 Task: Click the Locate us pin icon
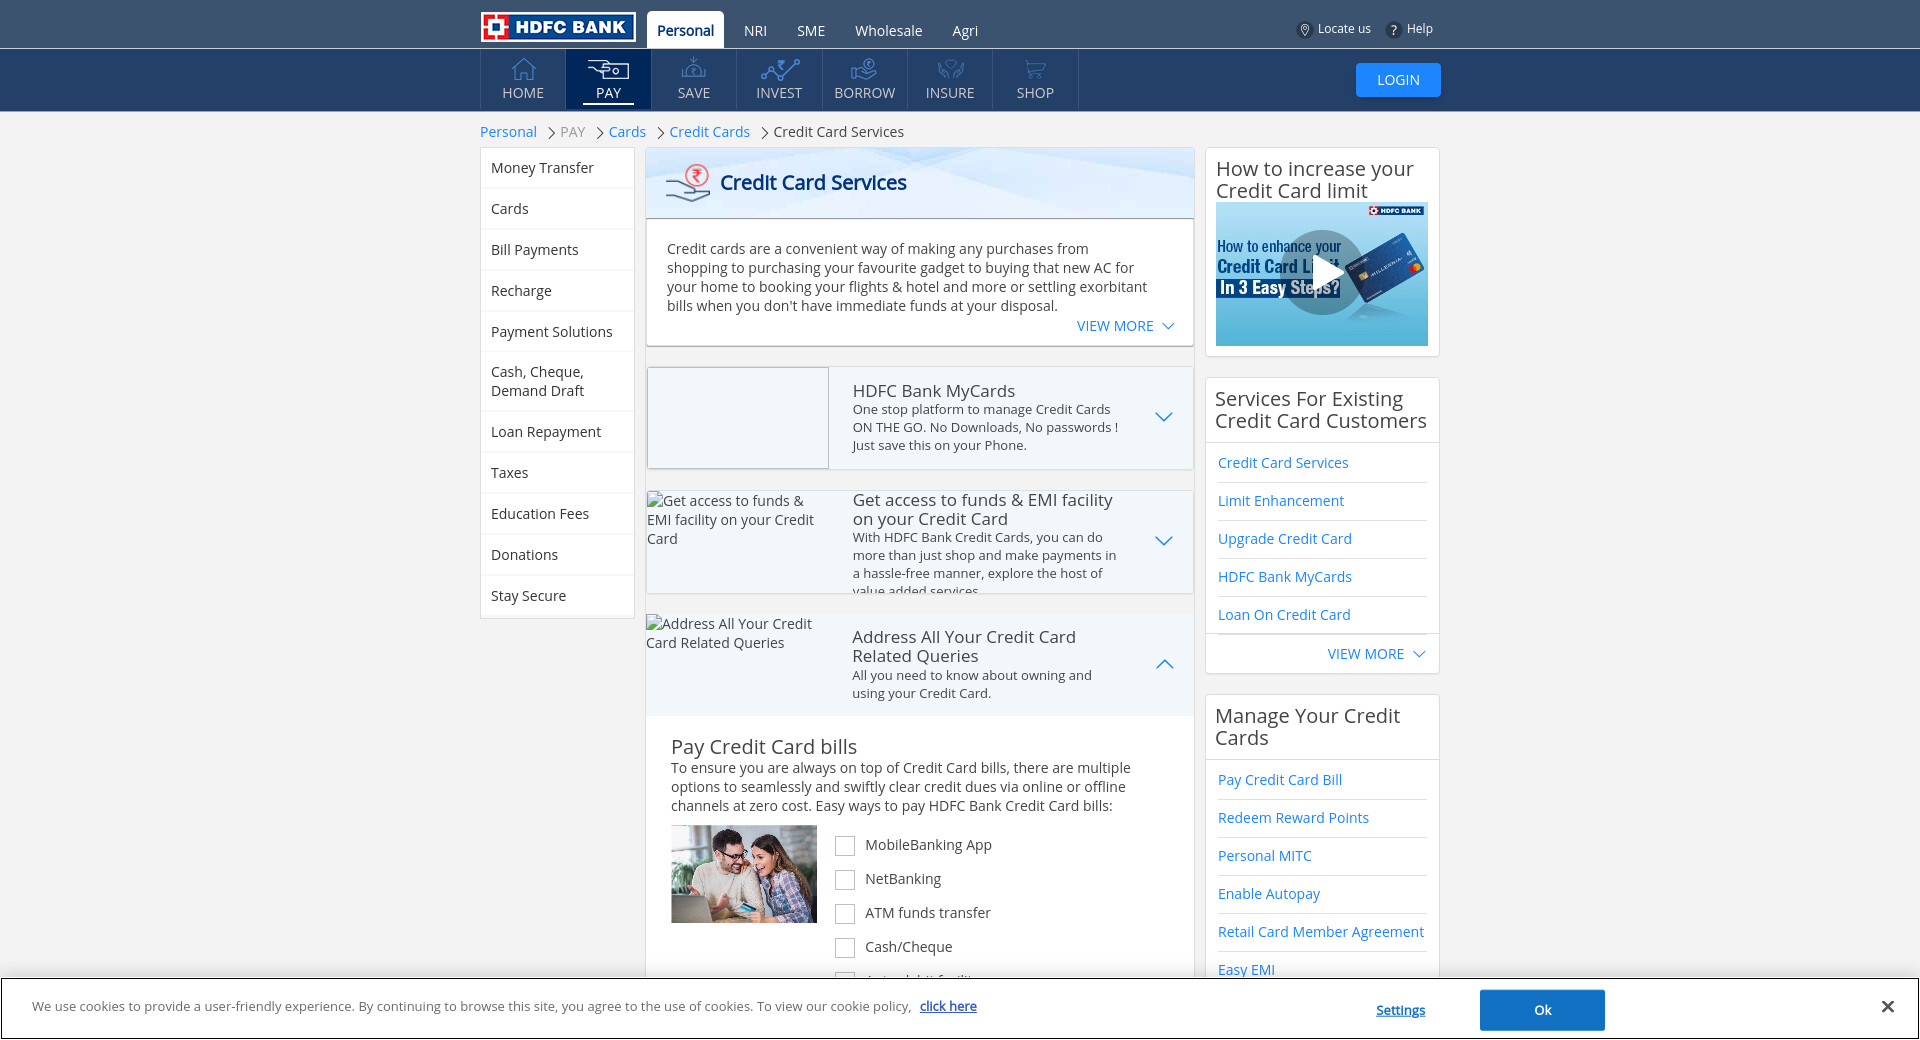click(1304, 30)
